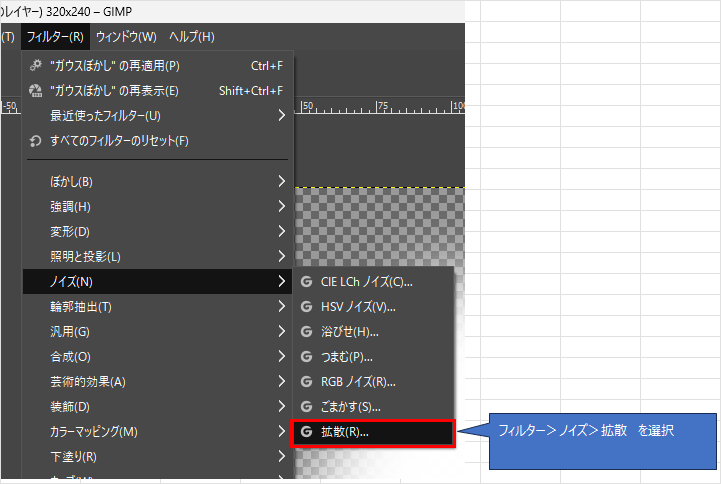The height and width of the screenshot is (484, 721).
Task: Select the RGB ノイズ(R)... filter
Action: pyautogui.click(x=359, y=382)
